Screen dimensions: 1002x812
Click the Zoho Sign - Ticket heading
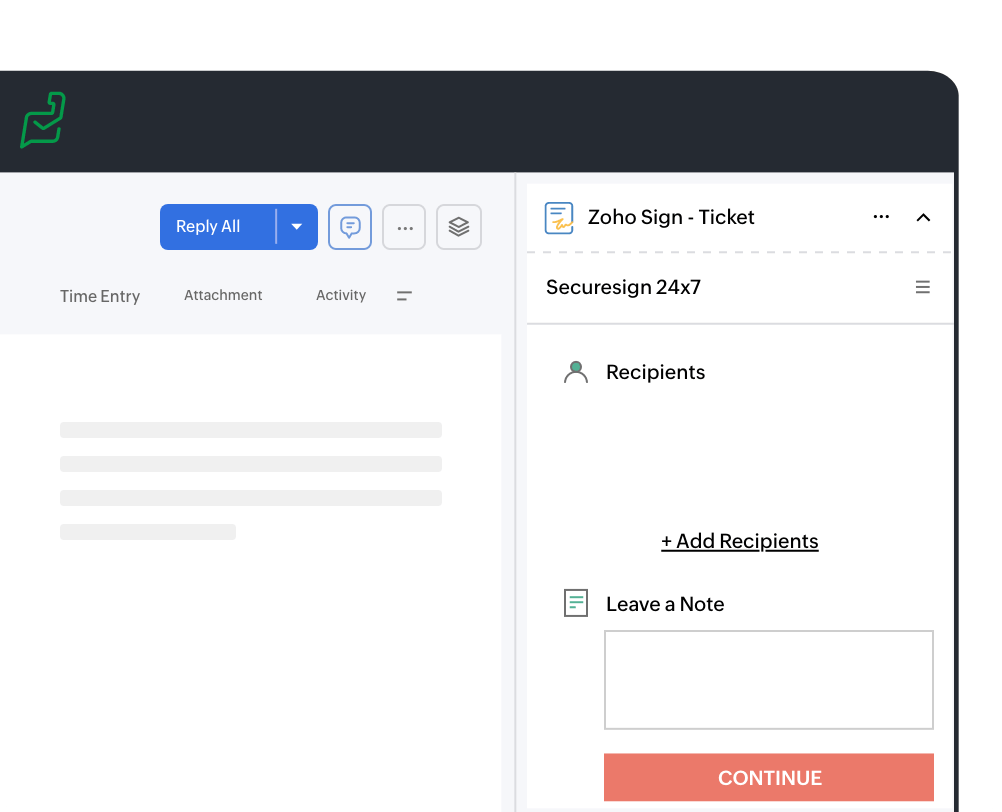tap(671, 217)
